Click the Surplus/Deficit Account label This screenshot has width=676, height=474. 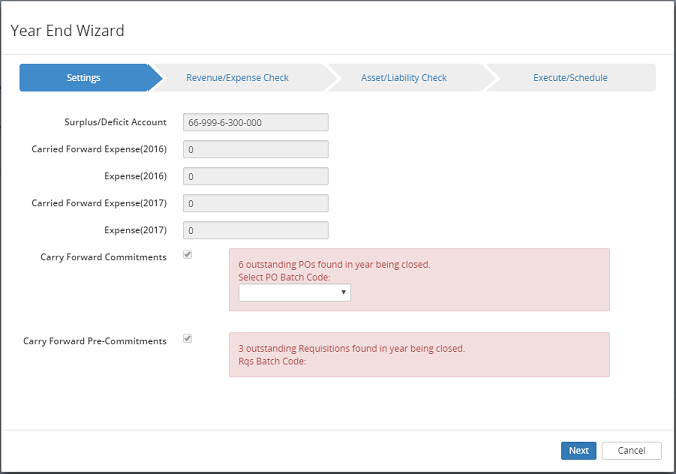[115, 122]
